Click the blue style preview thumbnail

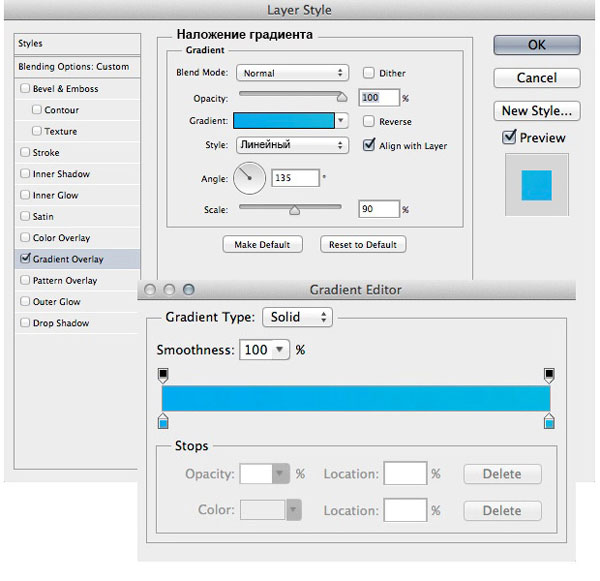tap(536, 185)
